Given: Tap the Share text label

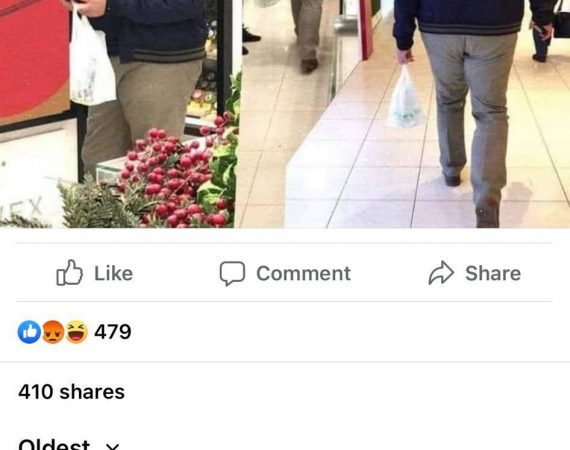Looking at the screenshot, I should click(493, 273).
